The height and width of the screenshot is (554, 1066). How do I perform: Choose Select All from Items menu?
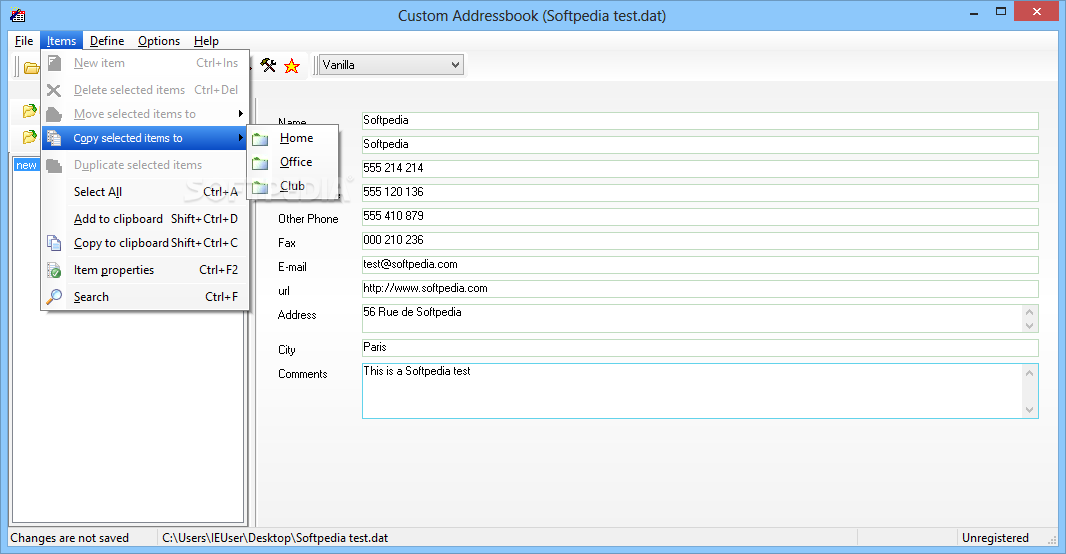click(x=145, y=192)
